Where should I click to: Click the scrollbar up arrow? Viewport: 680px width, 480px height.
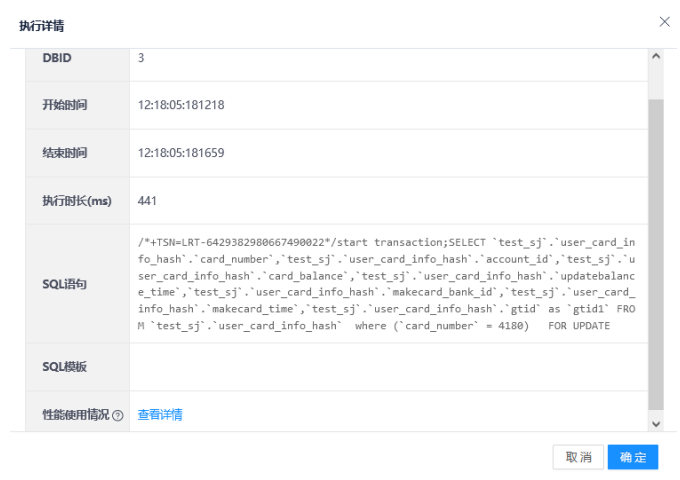tap(656, 56)
